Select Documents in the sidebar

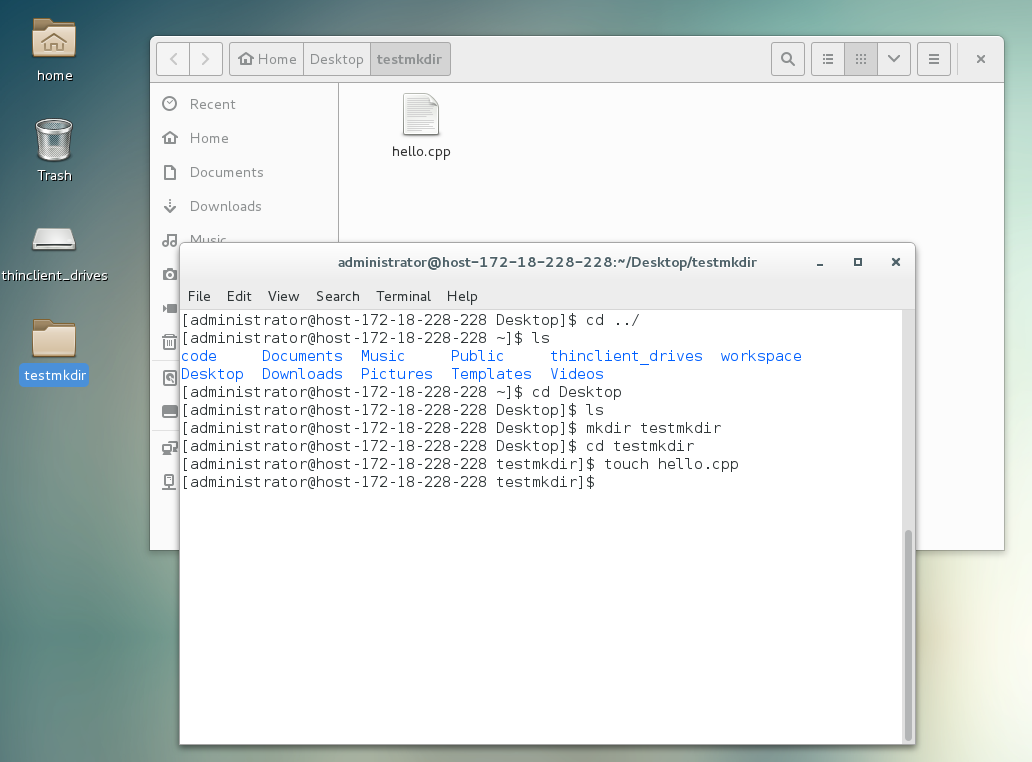point(226,172)
